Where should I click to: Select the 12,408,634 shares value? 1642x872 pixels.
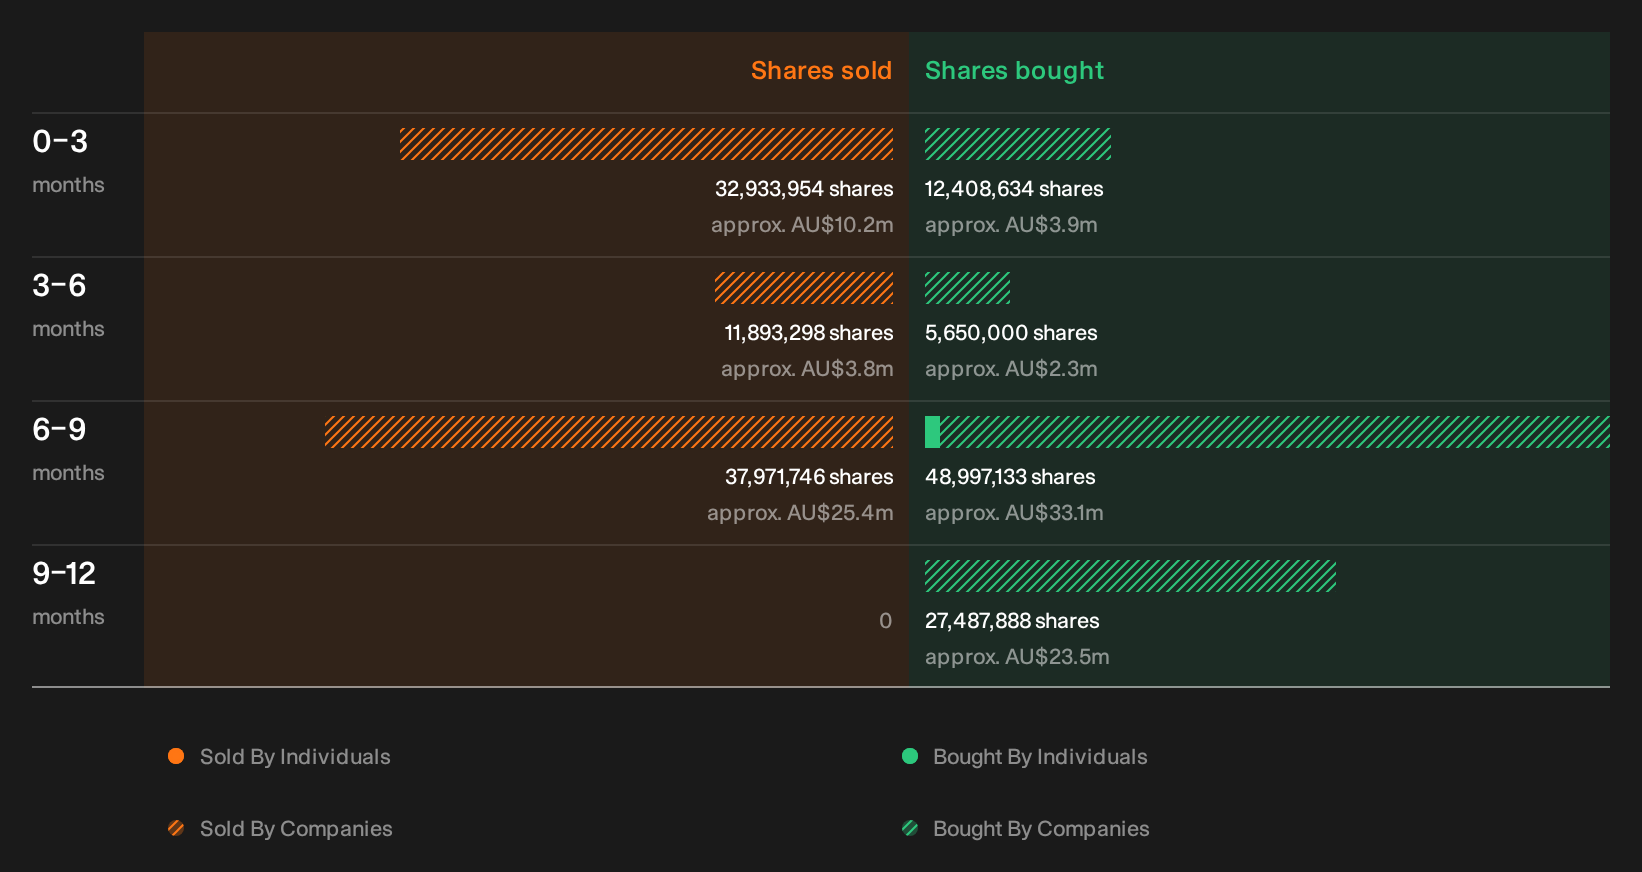tap(1014, 189)
